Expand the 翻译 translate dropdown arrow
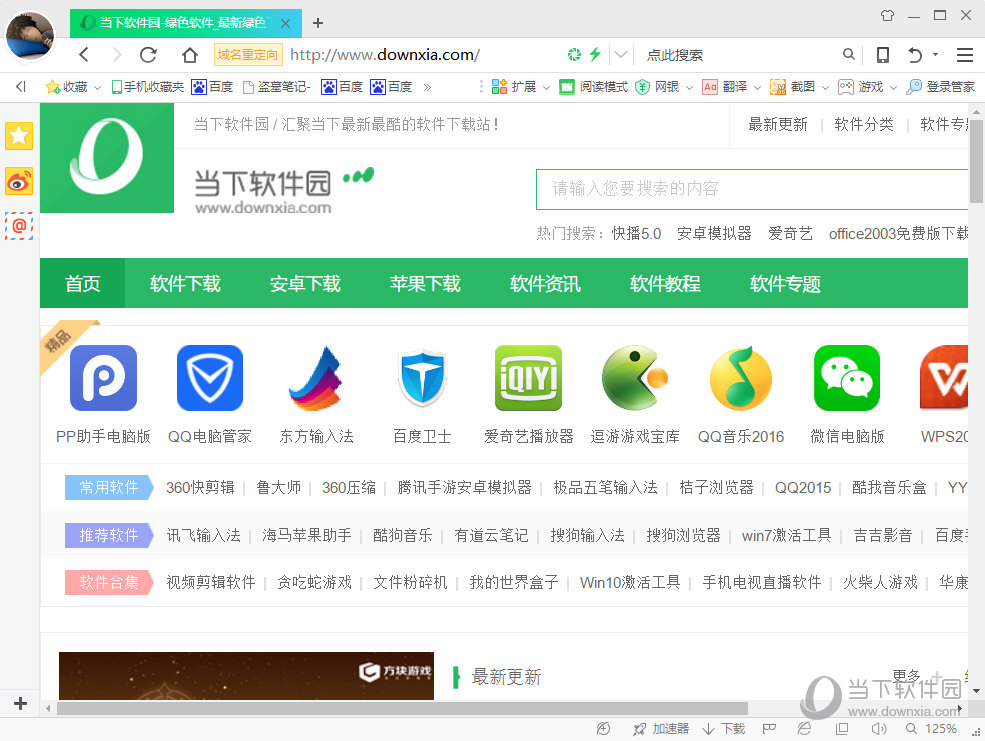The image size is (985, 741). [757, 87]
